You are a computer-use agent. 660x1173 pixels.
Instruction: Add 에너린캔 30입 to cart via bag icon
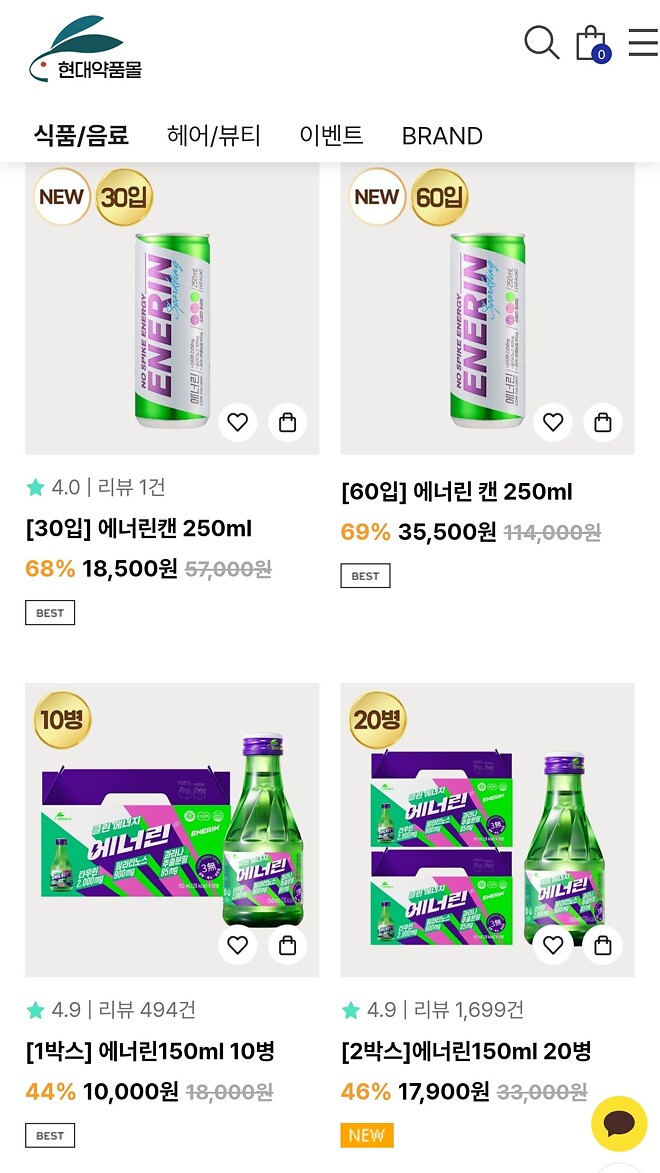tap(287, 422)
